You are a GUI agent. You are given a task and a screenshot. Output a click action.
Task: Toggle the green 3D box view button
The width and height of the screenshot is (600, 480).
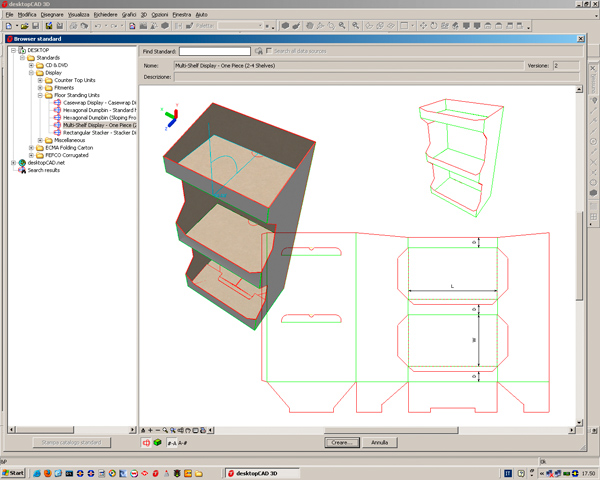click(157, 442)
